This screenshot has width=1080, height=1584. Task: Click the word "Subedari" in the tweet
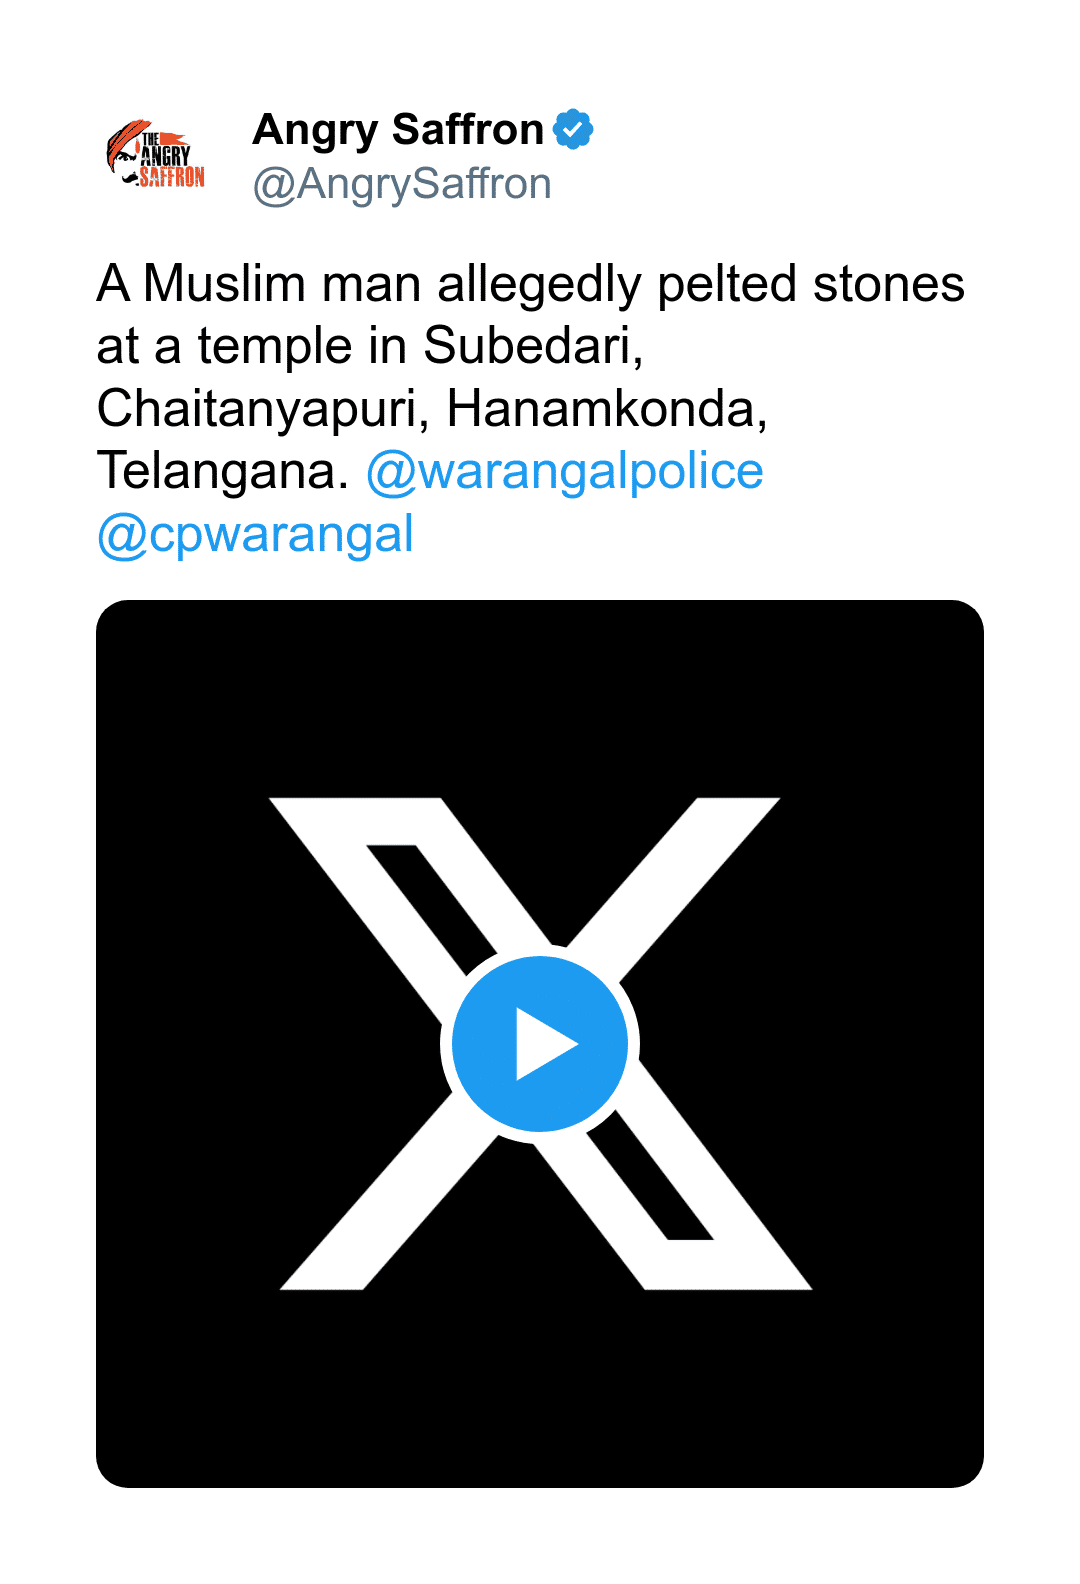(x=532, y=346)
